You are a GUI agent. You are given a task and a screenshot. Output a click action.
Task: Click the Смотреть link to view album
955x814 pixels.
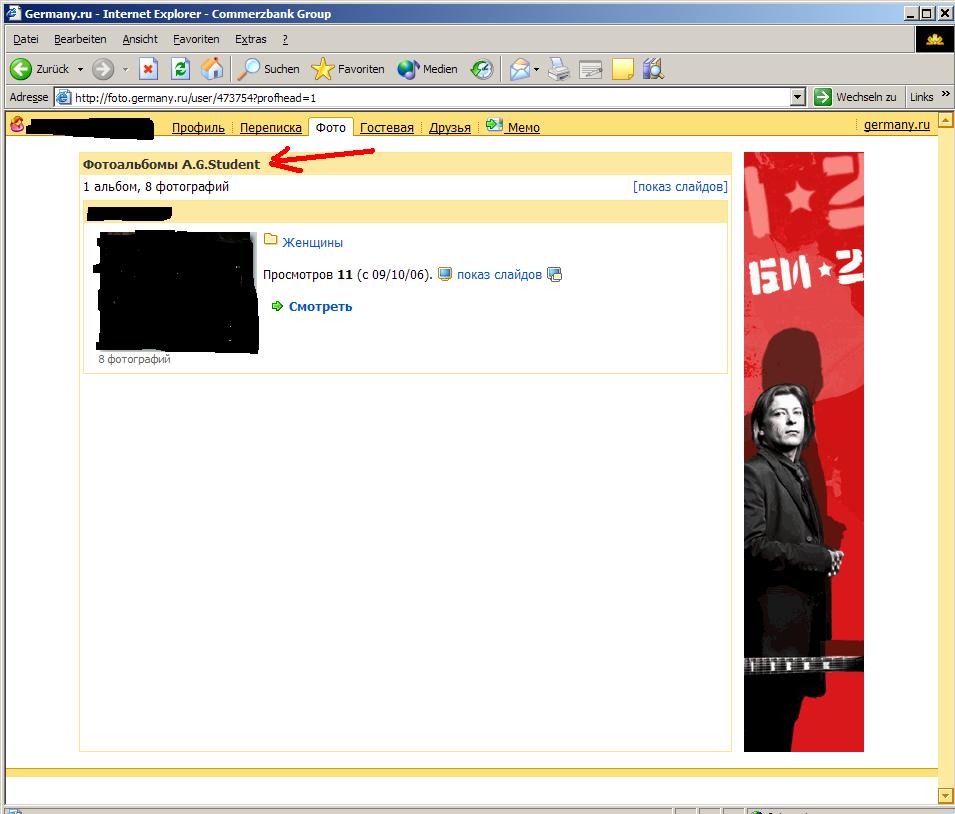(320, 307)
